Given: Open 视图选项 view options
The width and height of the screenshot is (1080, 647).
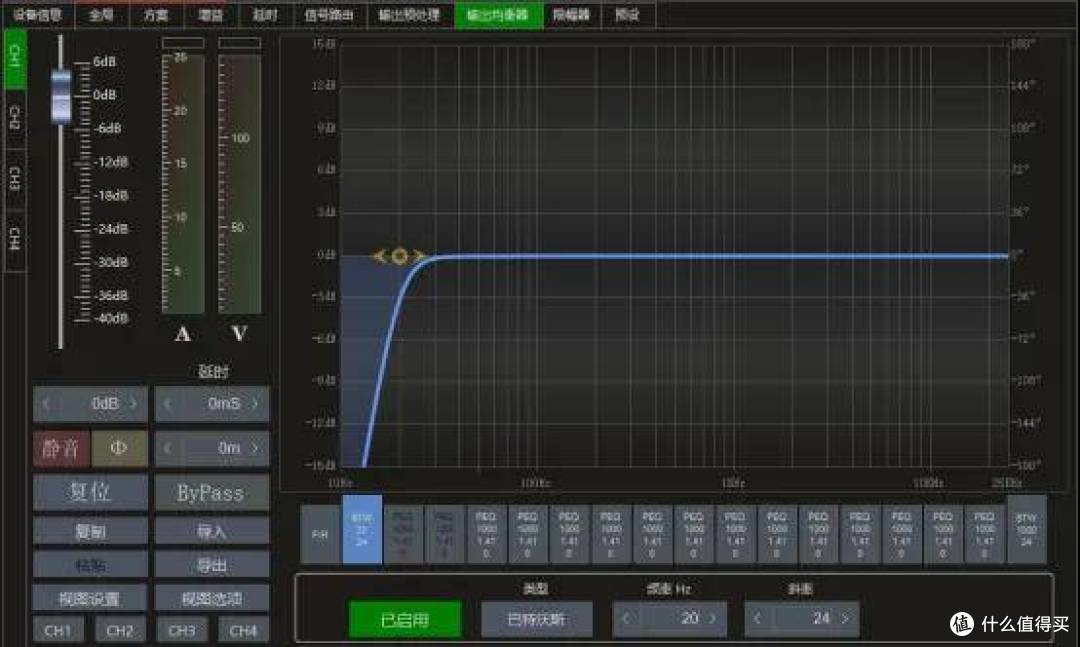Looking at the screenshot, I should tap(212, 599).
